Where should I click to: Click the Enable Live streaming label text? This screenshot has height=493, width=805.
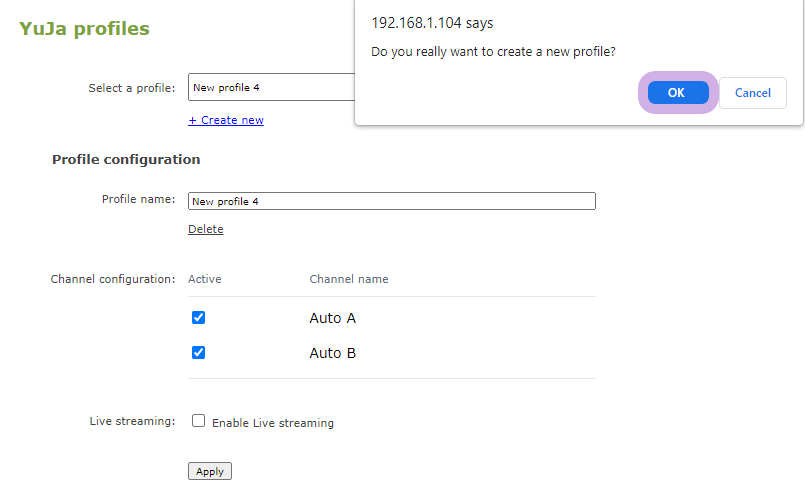coord(272,423)
